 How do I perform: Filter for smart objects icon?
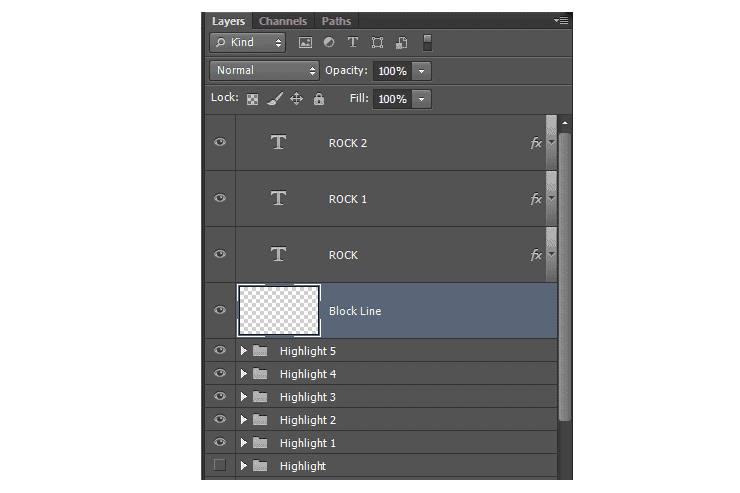[402, 43]
